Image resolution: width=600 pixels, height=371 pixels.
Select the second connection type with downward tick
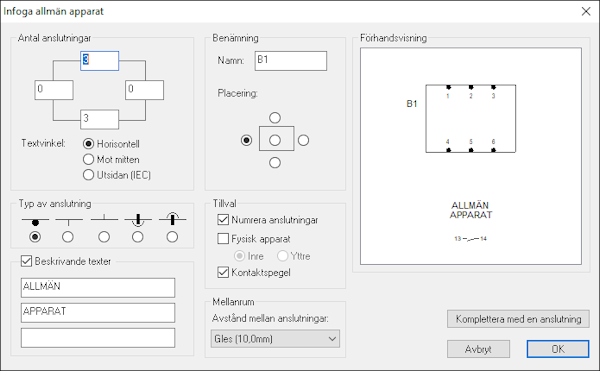68,237
